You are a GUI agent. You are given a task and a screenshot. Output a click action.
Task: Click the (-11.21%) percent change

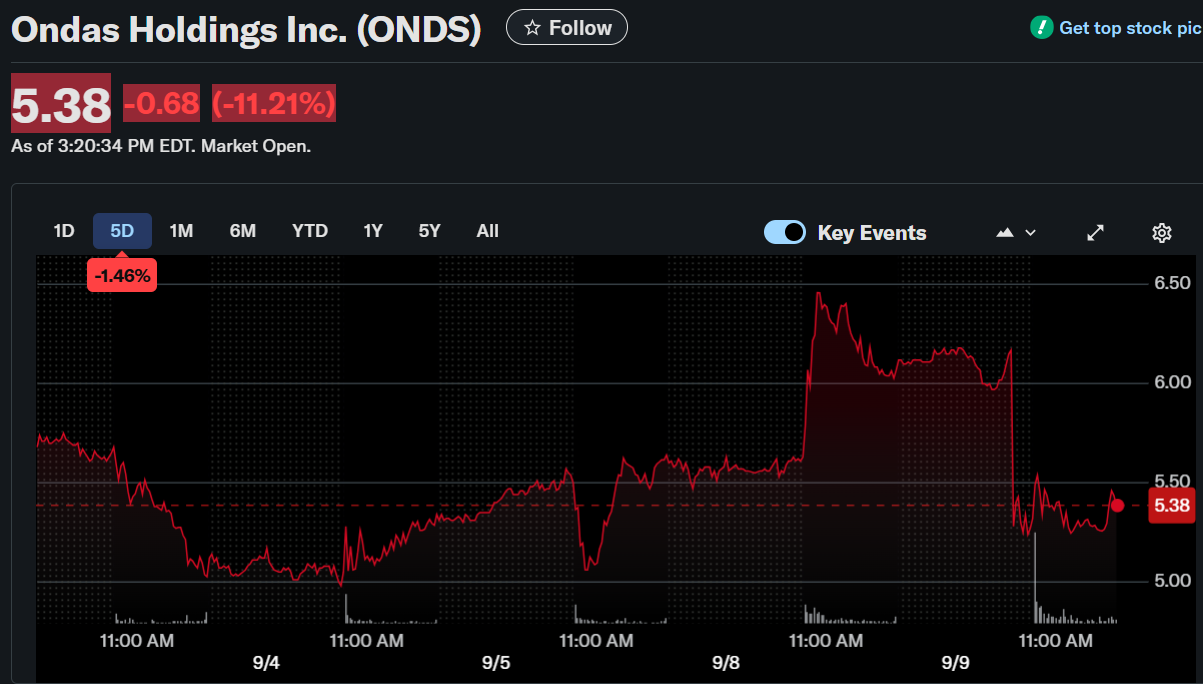coord(273,103)
